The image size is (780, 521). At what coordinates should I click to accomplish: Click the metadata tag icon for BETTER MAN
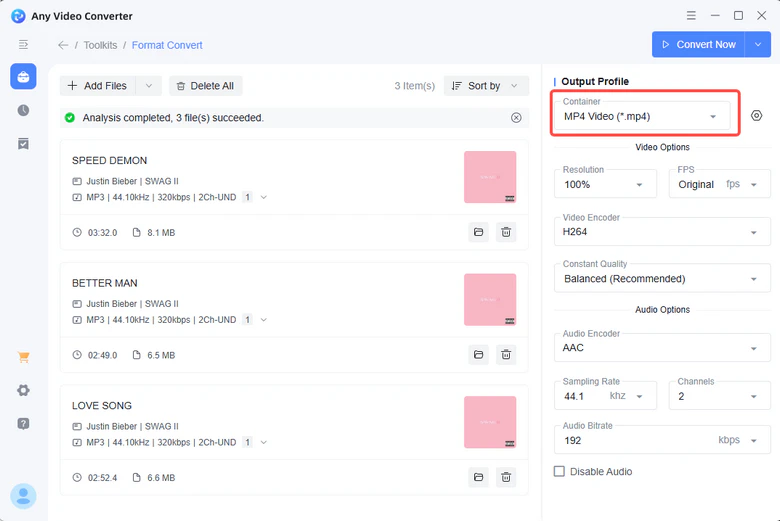pyautogui.click(x=77, y=304)
